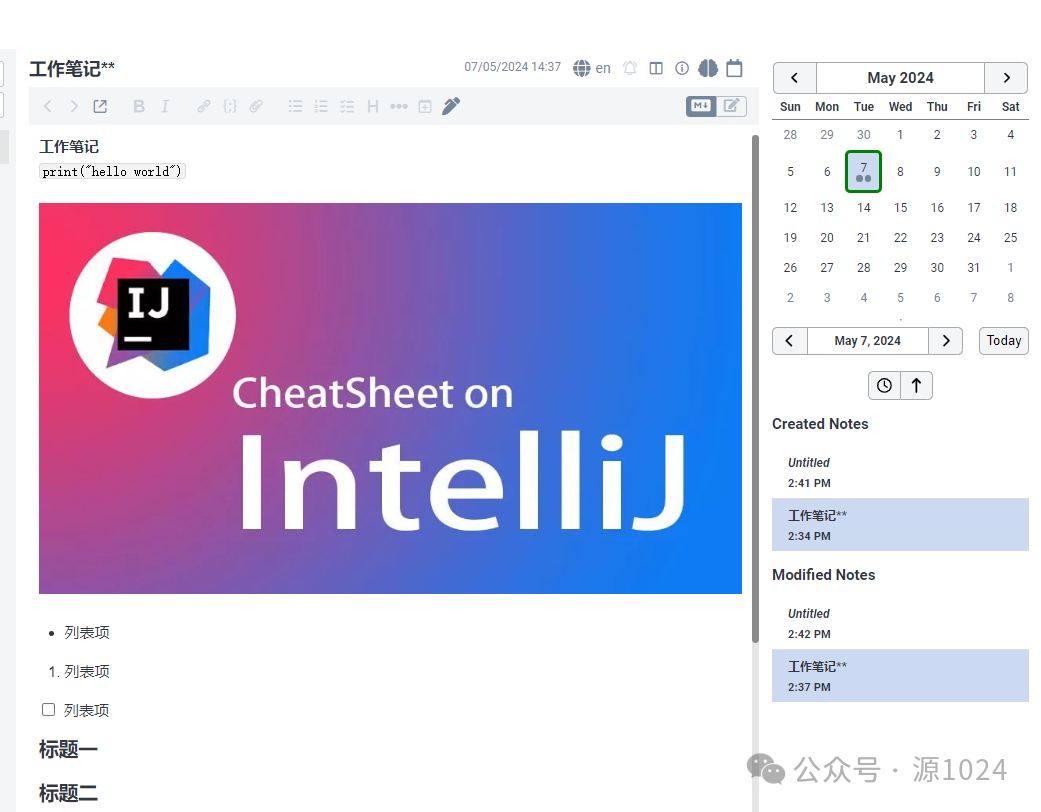
Task: Insert code block with the braces icon
Action: tap(230, 106)
